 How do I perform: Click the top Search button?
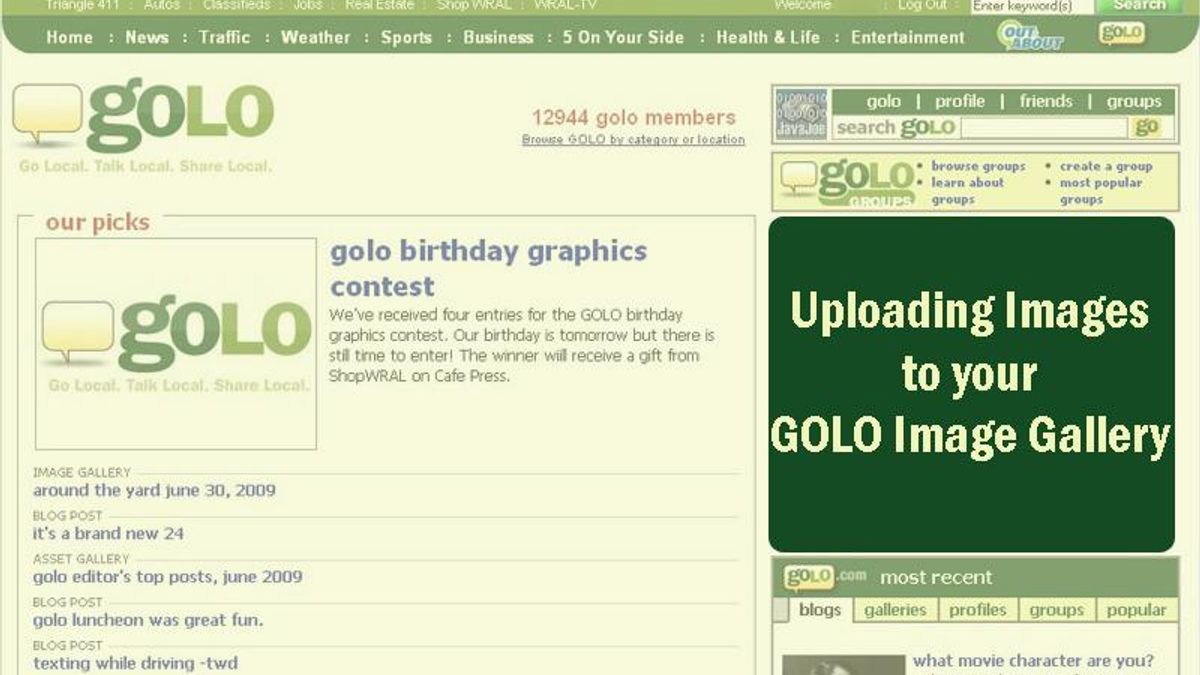click(x=1139, y=5)
